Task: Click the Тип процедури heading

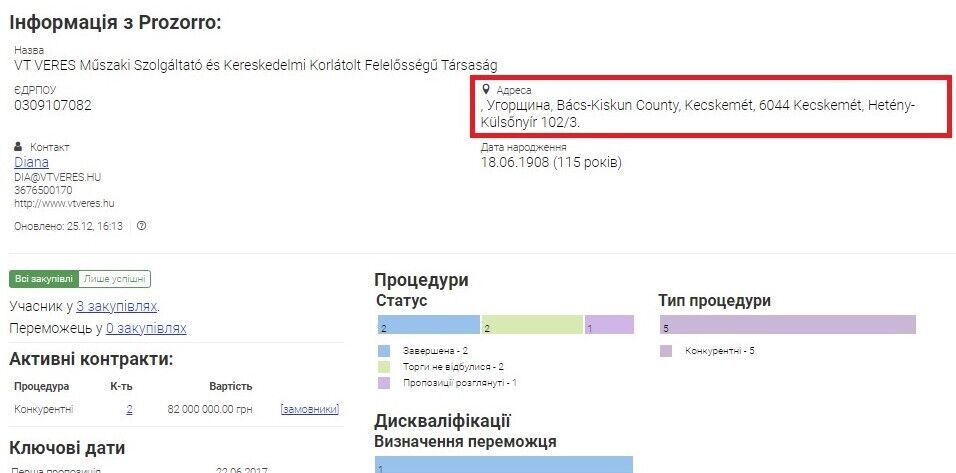Action: coord(715,301)
